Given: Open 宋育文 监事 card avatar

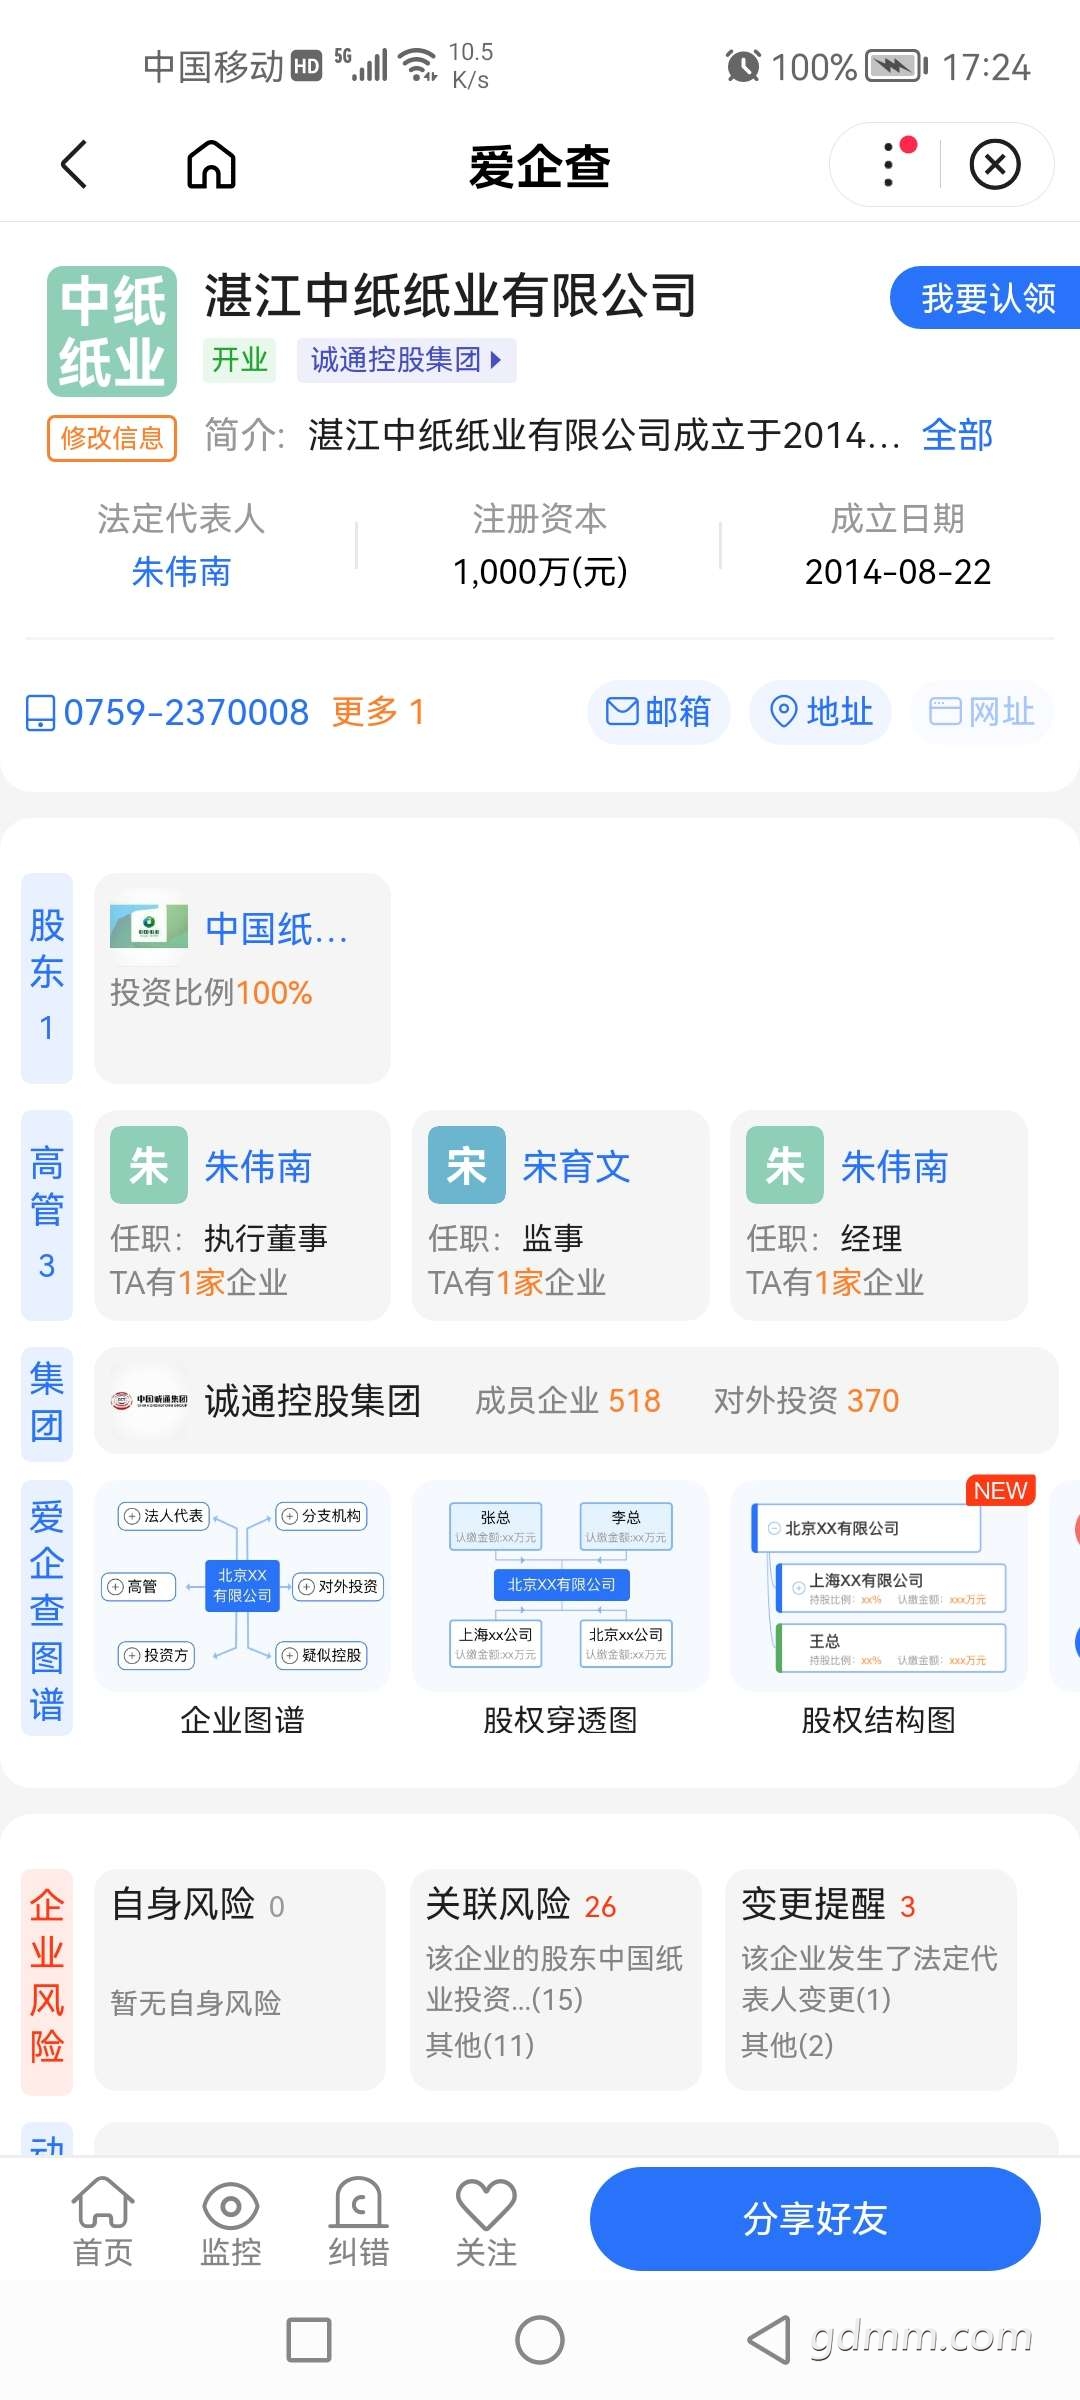Looking at the screenshot, I should [x=467, y=1165].
